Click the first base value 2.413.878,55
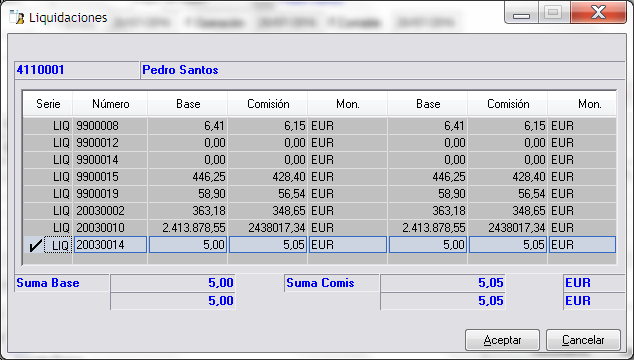 188,228
